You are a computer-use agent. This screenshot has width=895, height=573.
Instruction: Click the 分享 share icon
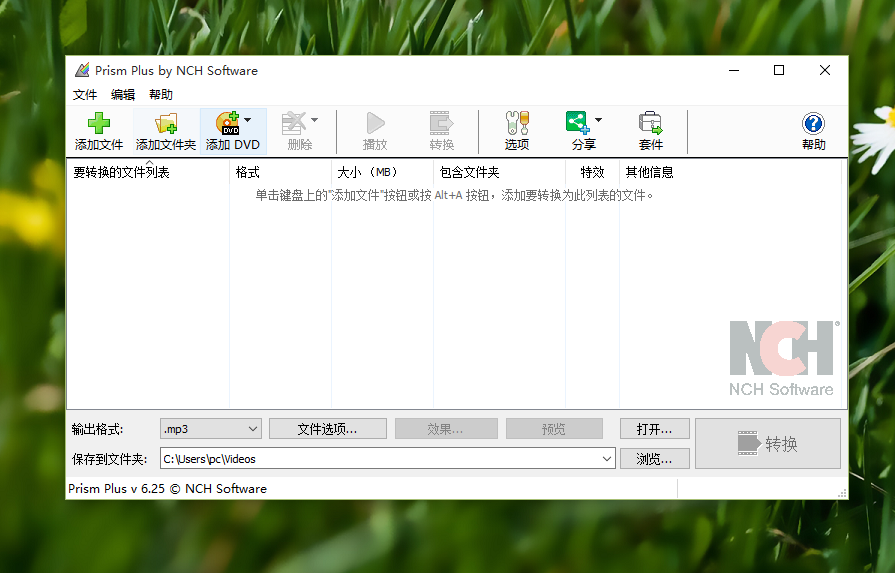pos(578,123)
